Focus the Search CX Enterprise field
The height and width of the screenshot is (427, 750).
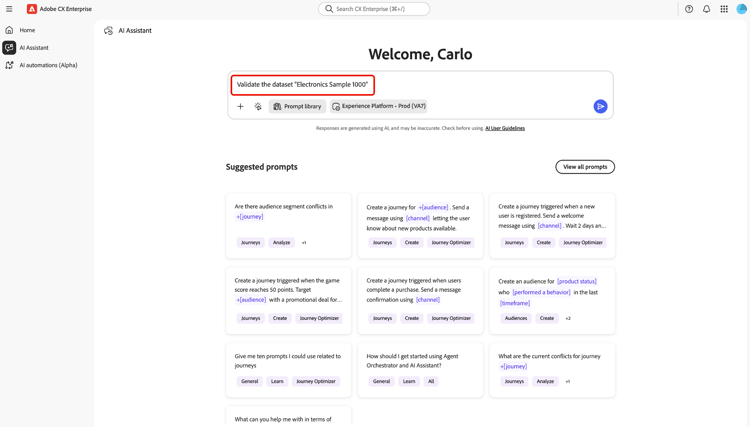click(x=374, y=9)
